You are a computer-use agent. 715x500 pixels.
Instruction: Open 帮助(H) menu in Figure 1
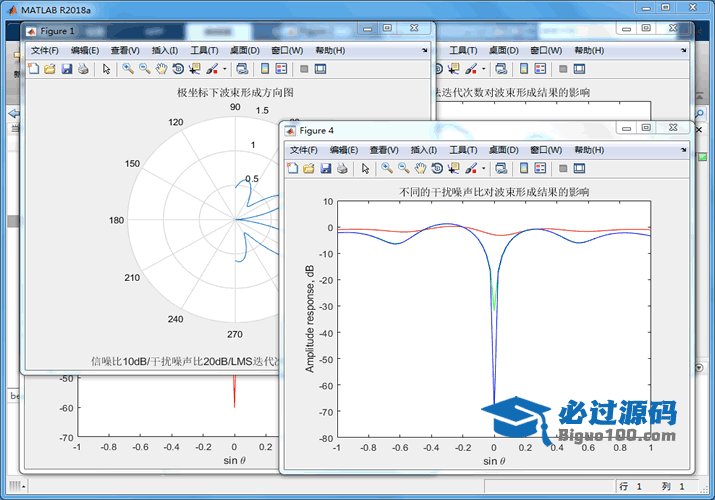pyautogui.click(x=330, y=50)
